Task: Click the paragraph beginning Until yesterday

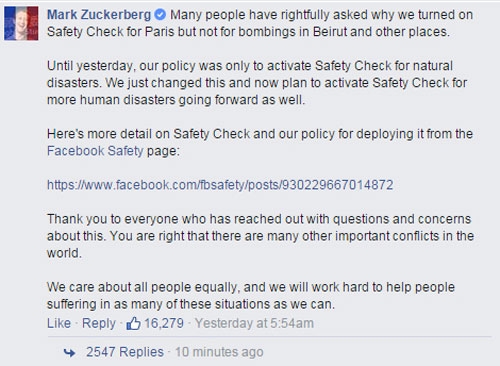Action: coord(257,83)
